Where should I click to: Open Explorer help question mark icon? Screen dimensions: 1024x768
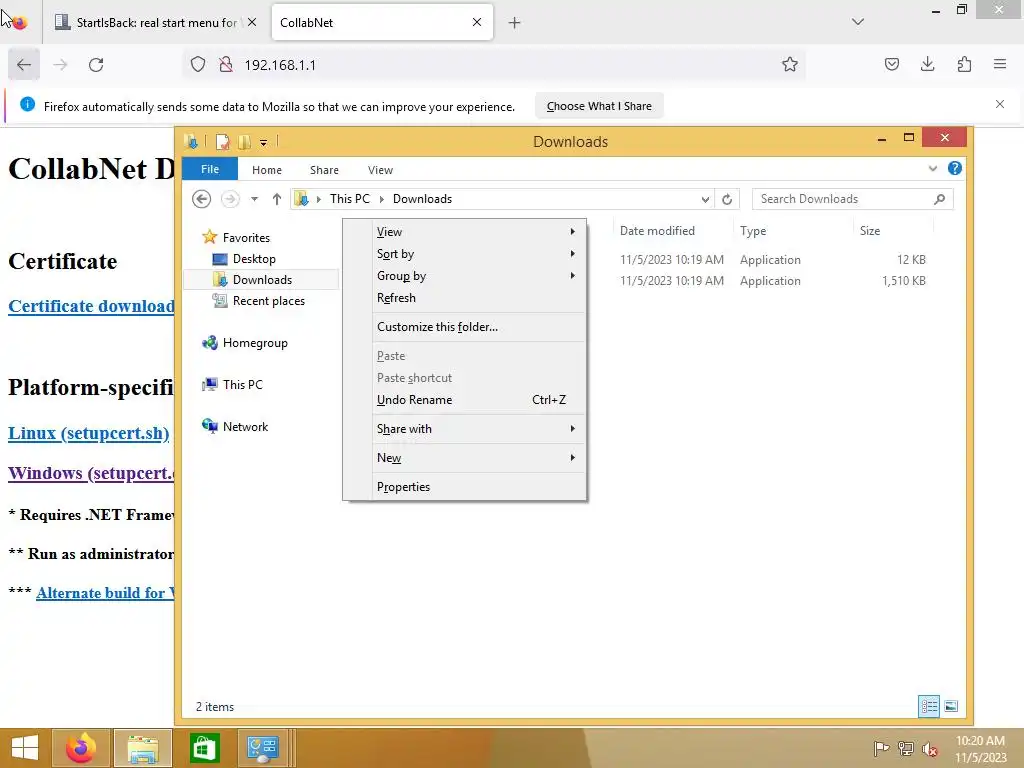pyautogui.click(x=955, y=168)
